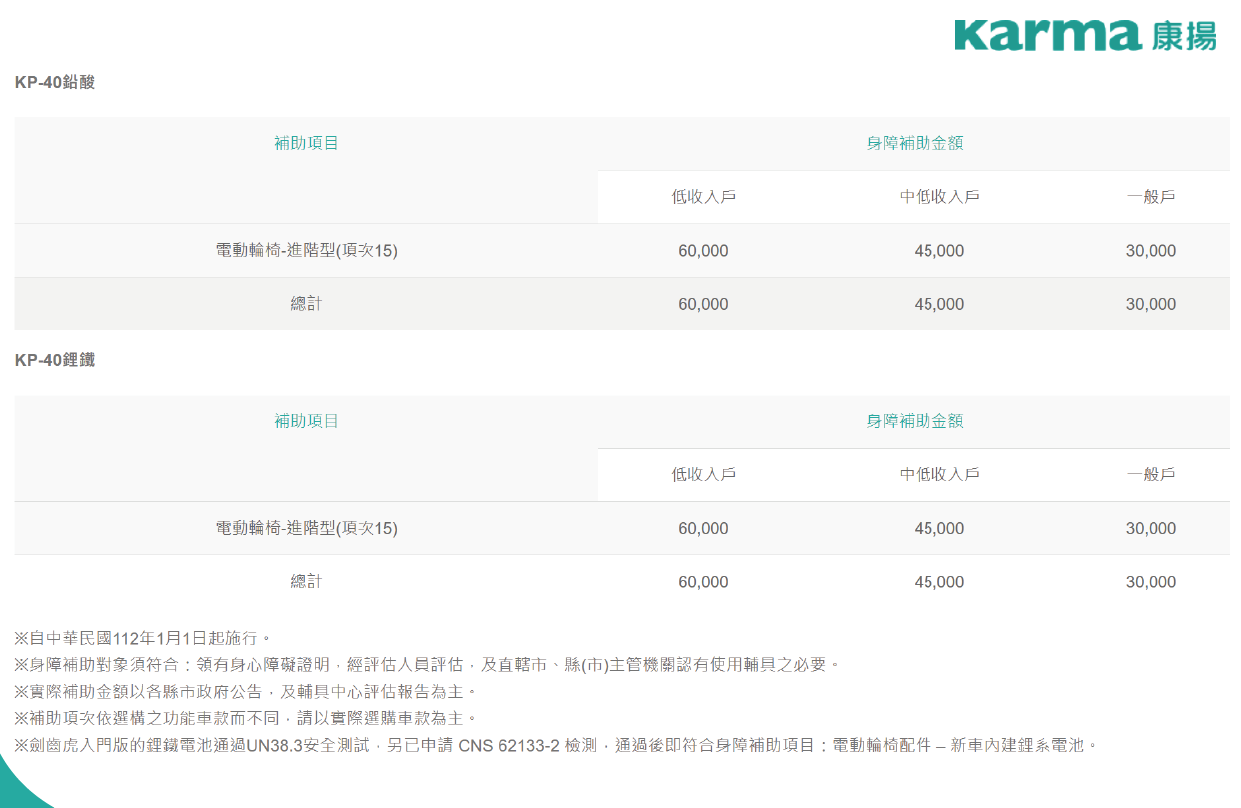Click the note 自中華民國112年1月1日起施行
This screenshot has width=1241, height=808.
[x=143, y=638]
